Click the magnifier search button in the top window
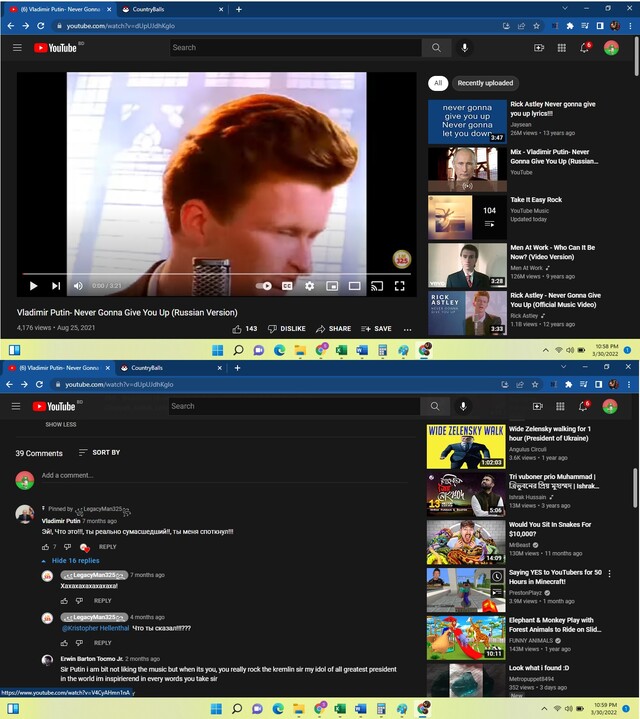Screen dimensions: 640x719 click(x=436, y=48)
